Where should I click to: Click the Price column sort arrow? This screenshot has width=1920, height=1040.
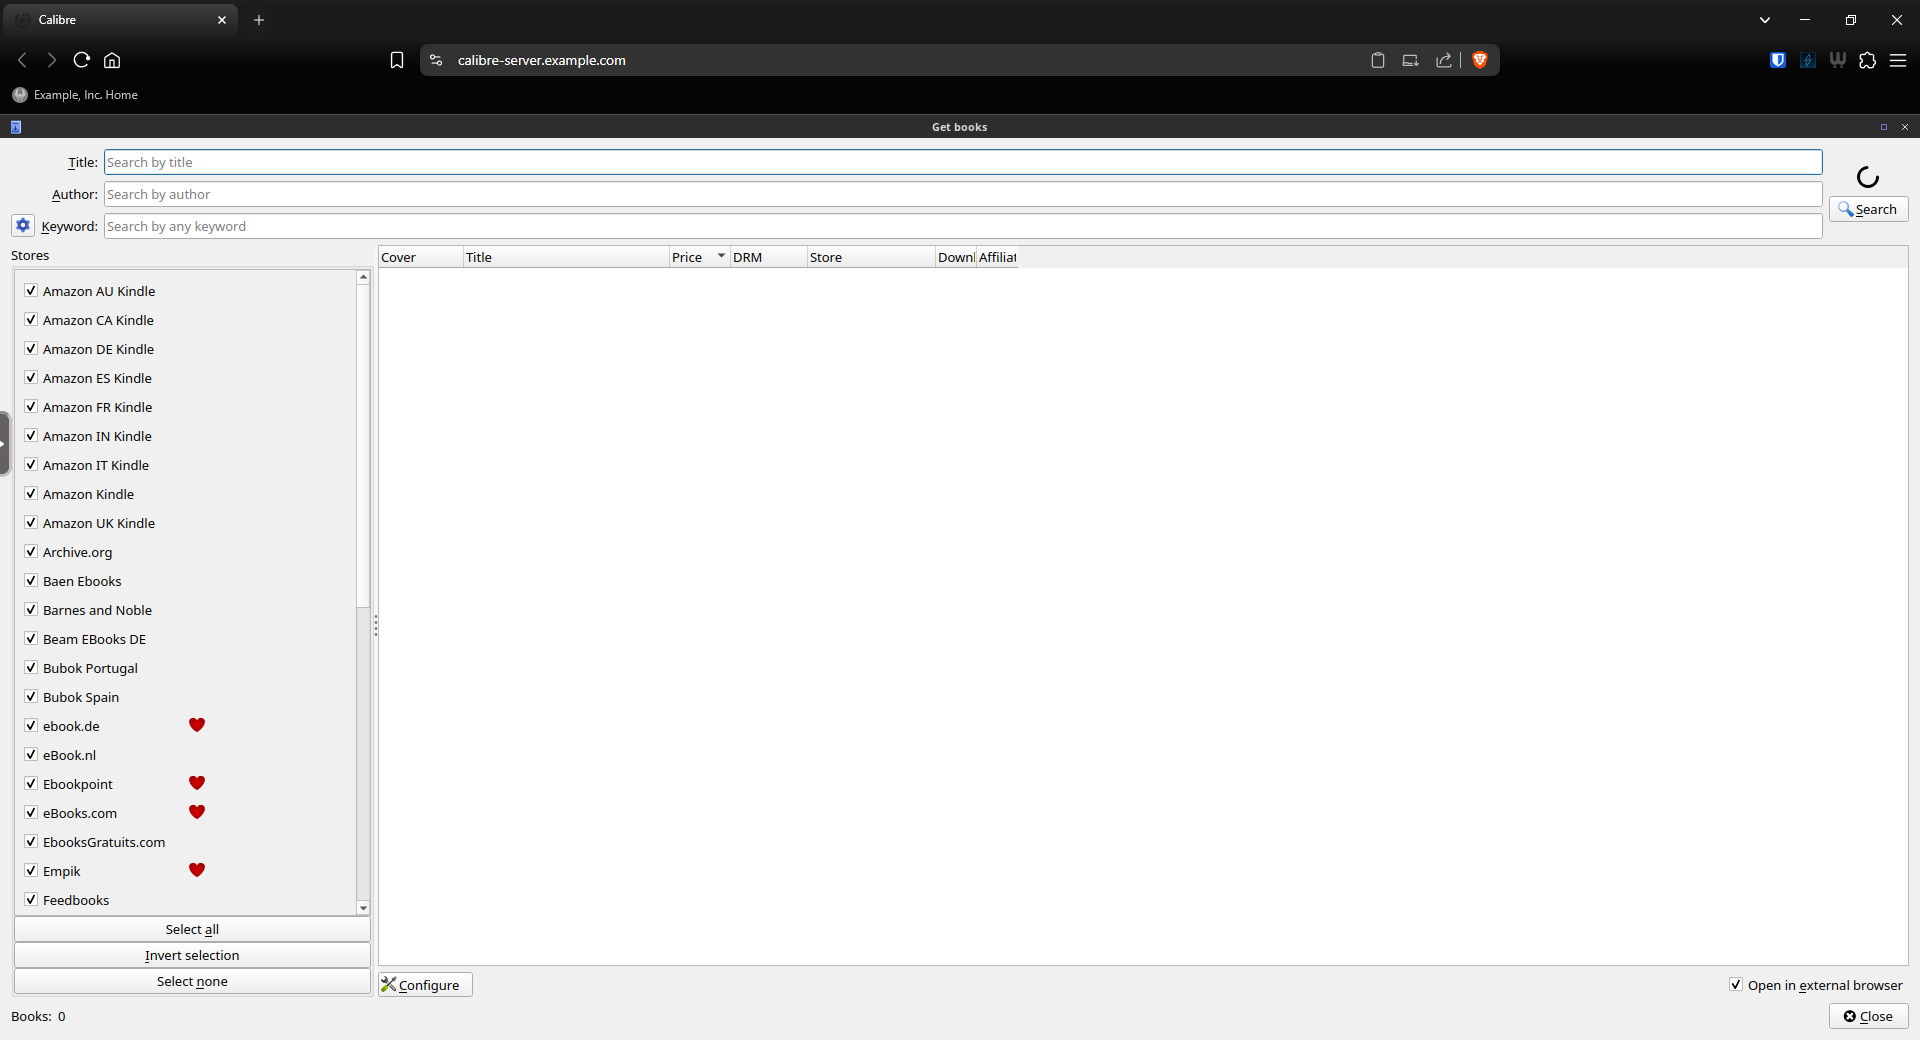pos(721,257)
